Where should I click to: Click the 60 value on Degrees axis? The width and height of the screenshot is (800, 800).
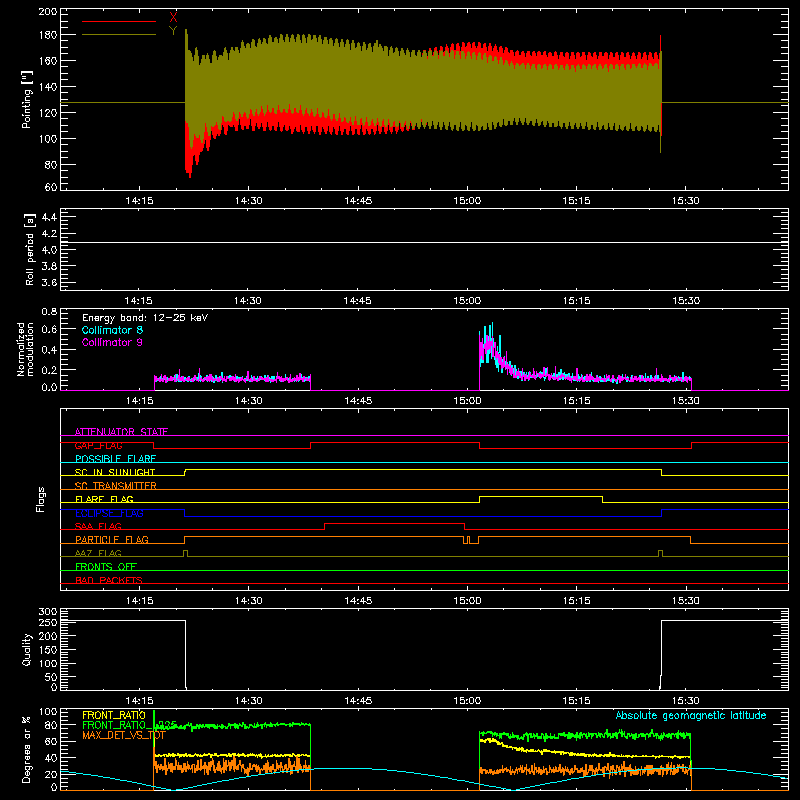click(51, 741)
